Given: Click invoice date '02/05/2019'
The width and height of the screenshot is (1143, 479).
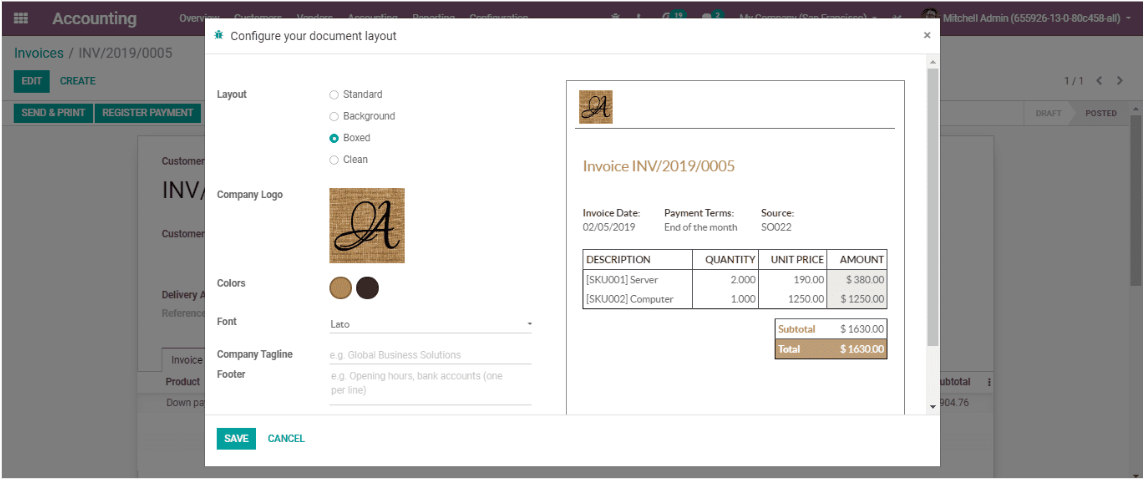Looking at the screenshot, I should click(609, 227).
